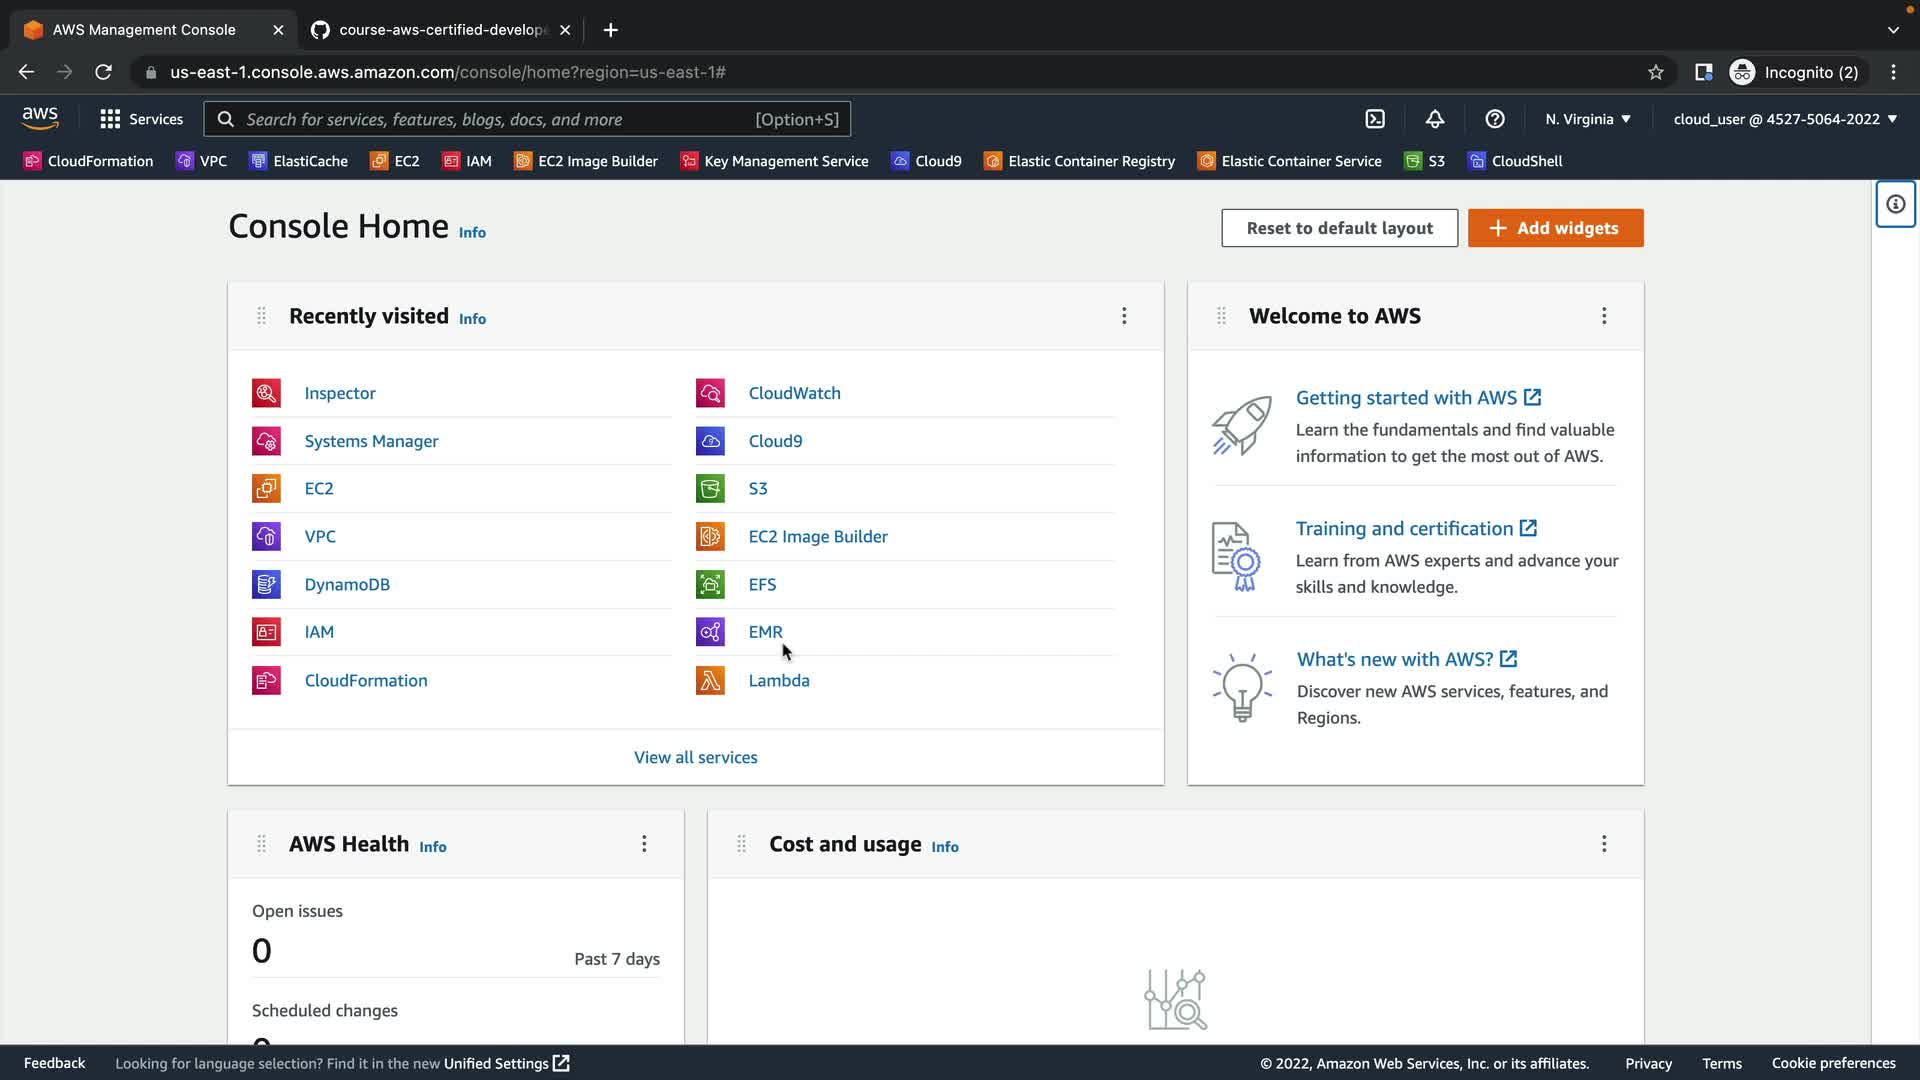Open the CloudShell terminal icon in header
This screenshot has height=1080, width=1920.
(1375, 119)
